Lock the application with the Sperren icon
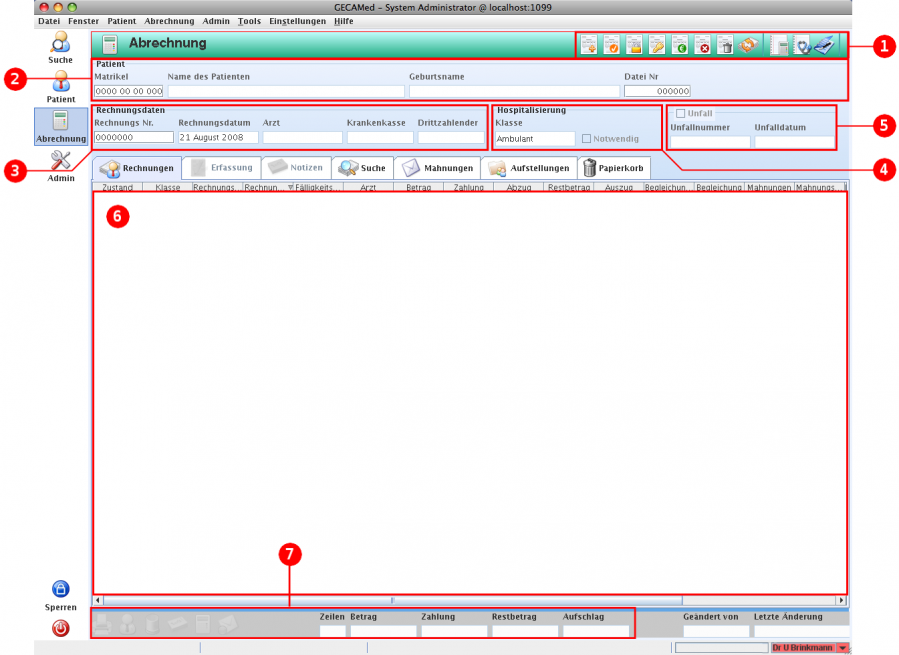 pyautogui.click(x=60, y=588)
